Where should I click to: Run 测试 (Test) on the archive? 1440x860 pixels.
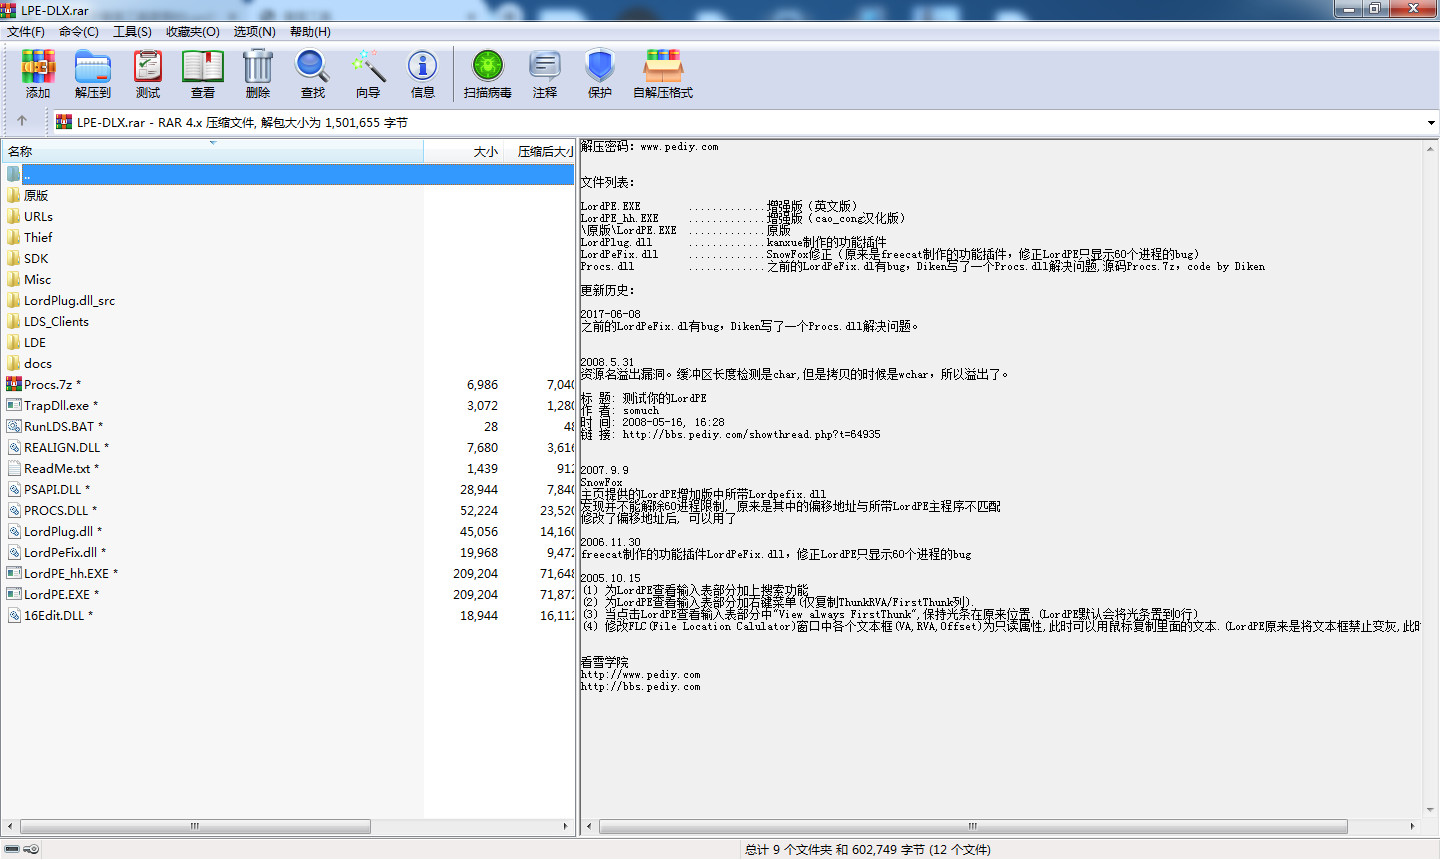point(148,74)
